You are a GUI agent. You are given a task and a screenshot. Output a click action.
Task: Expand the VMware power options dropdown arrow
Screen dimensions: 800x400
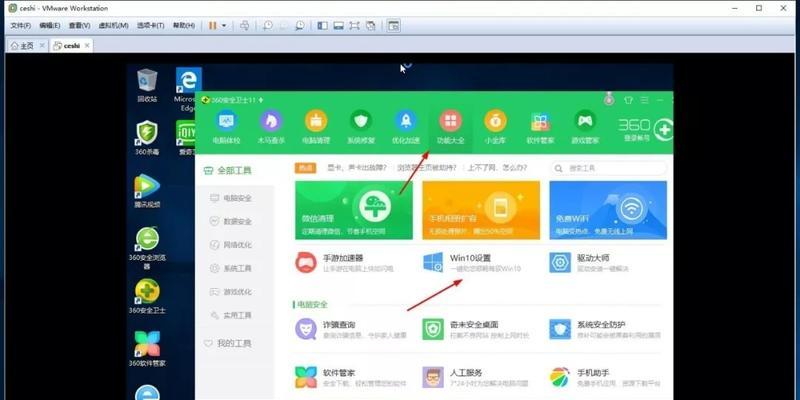click(224, 25)
